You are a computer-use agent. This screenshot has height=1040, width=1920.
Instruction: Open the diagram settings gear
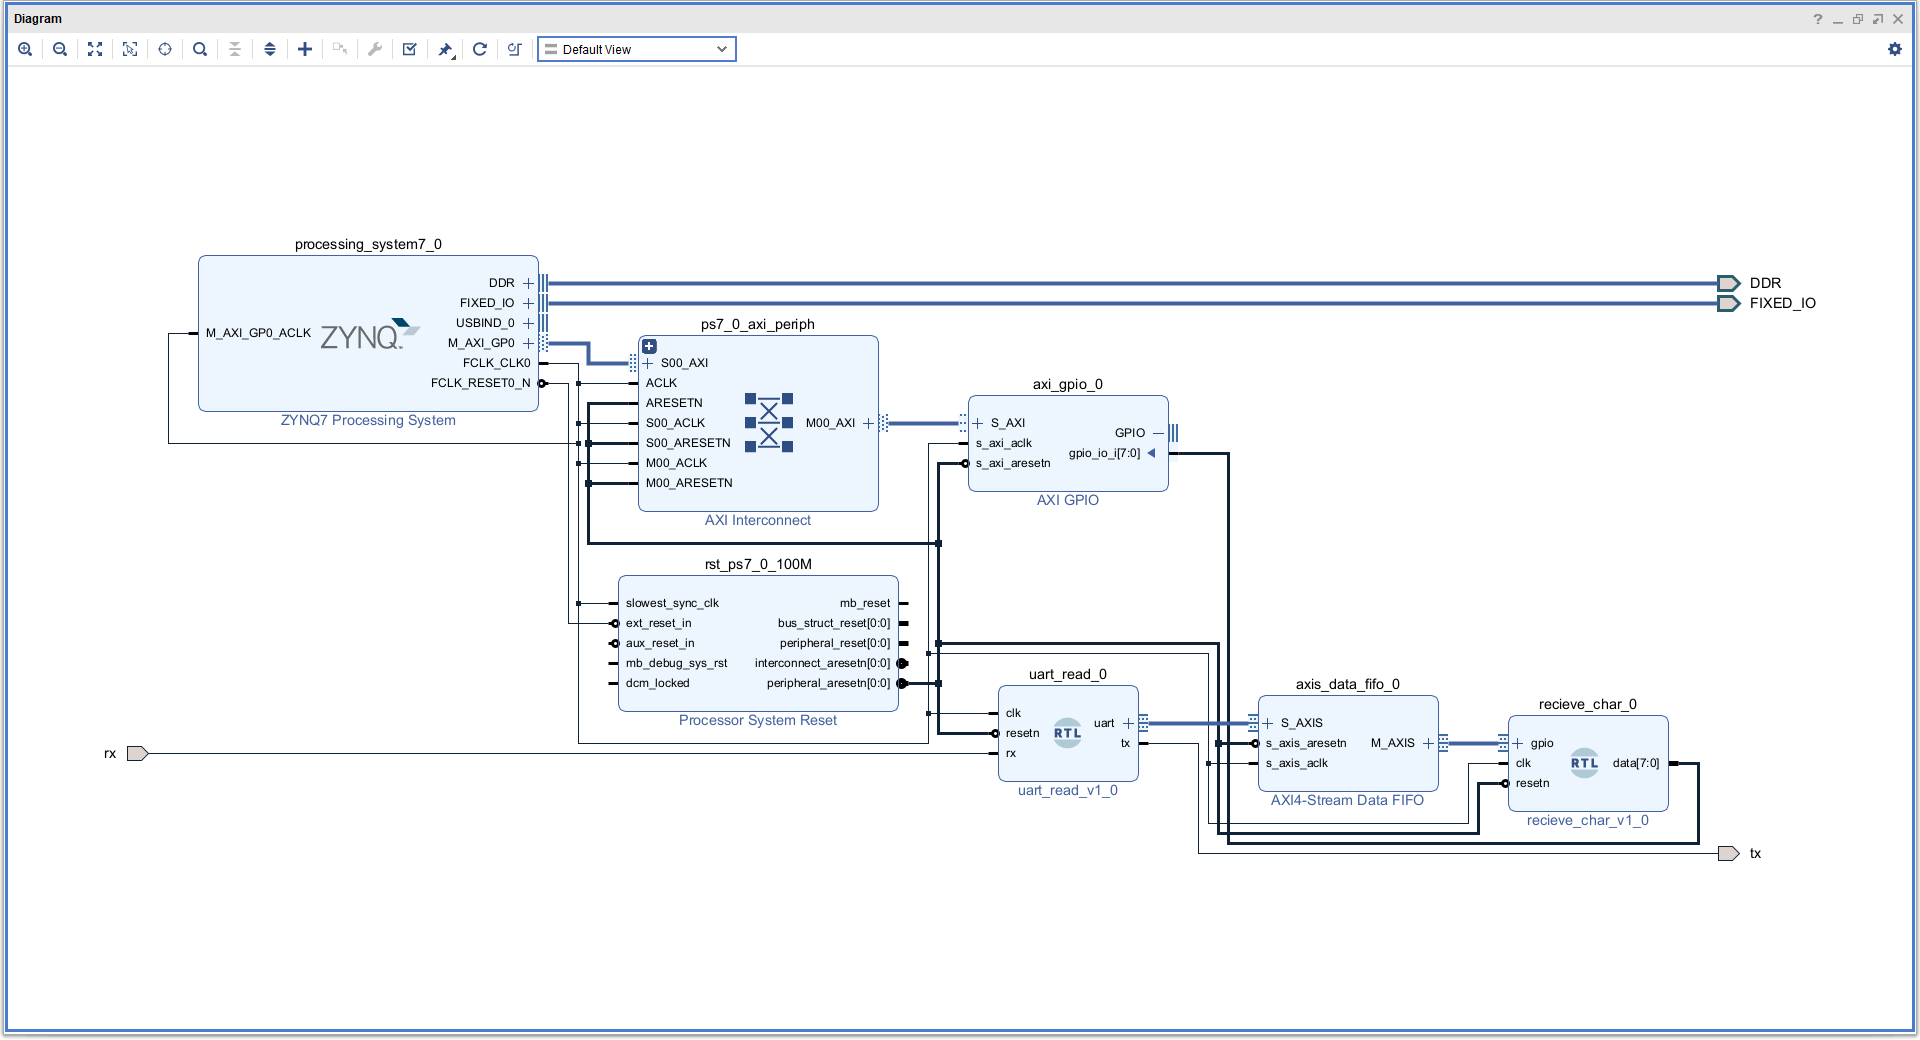click(1894, 49)
